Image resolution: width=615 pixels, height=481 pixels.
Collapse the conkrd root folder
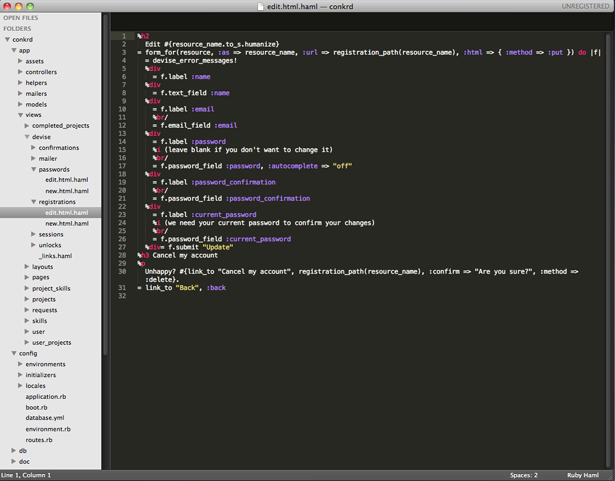(x=7, y=40)
